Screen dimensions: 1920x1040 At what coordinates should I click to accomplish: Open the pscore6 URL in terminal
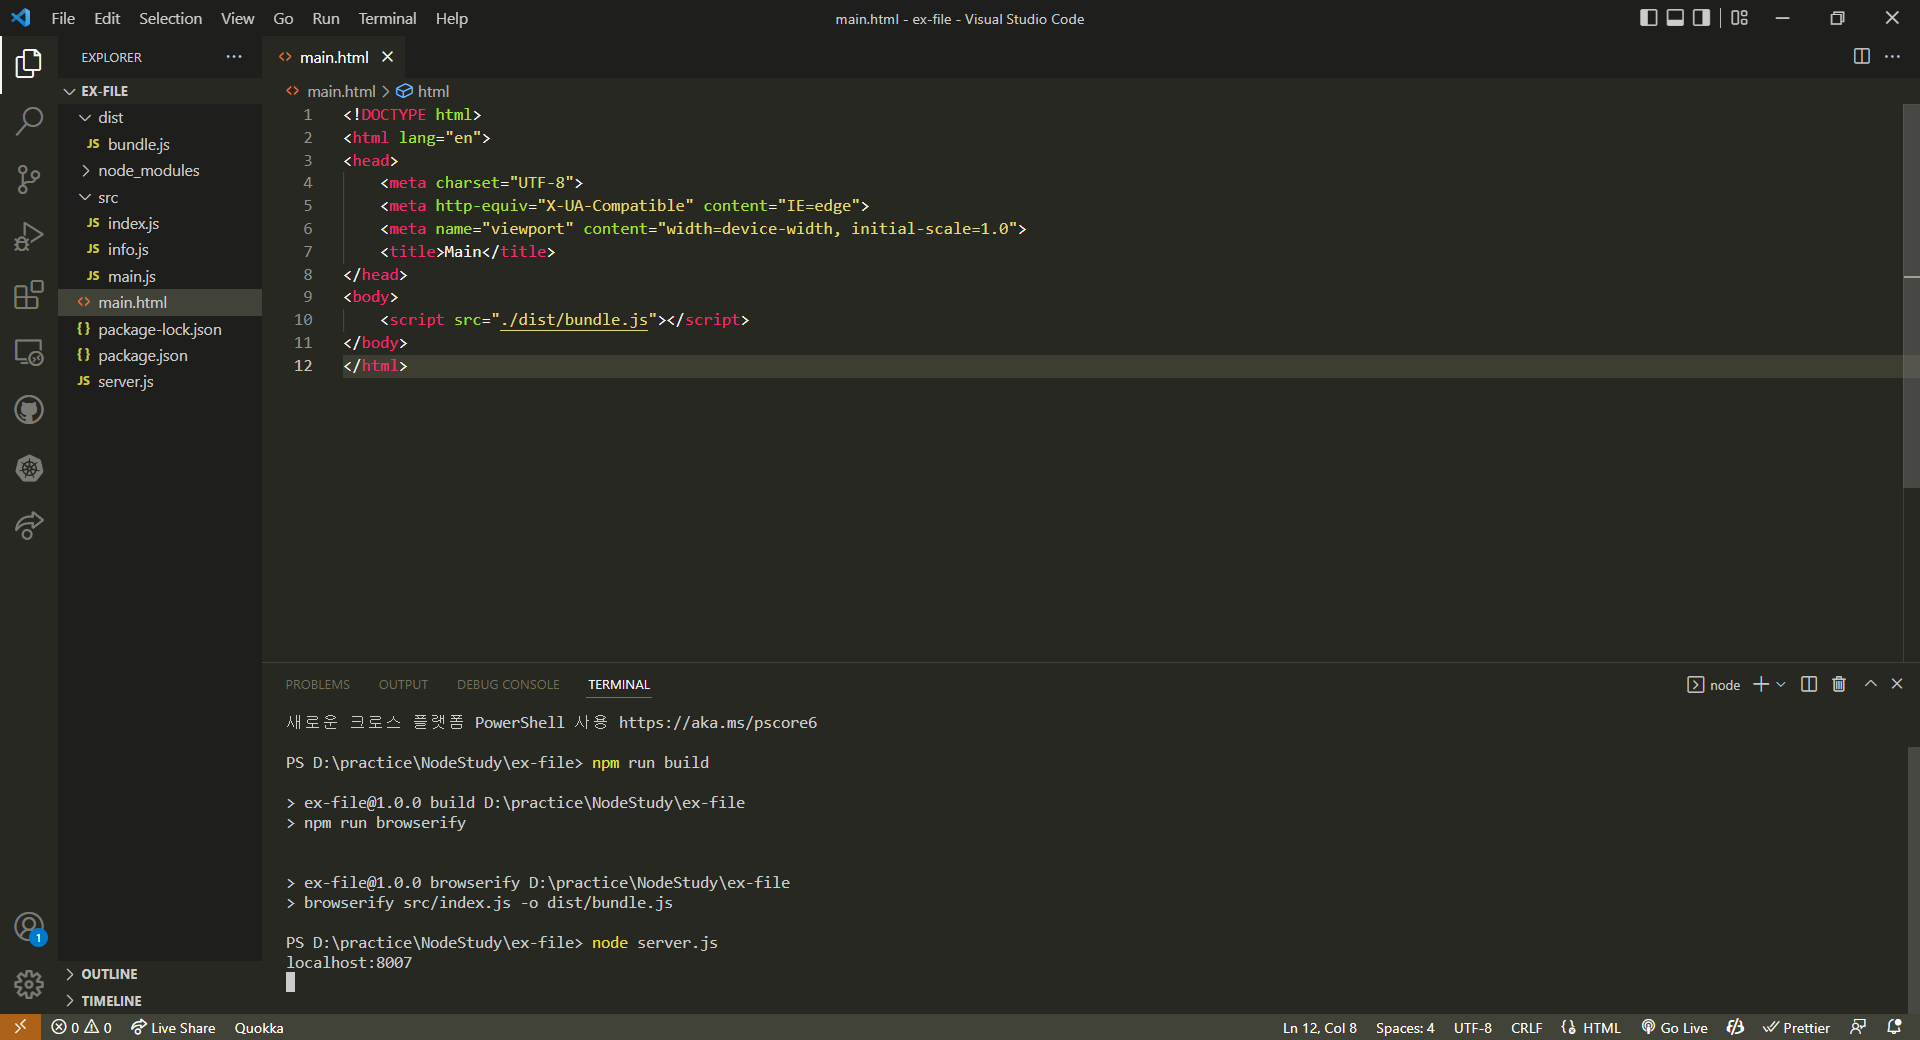click(717, 723)
